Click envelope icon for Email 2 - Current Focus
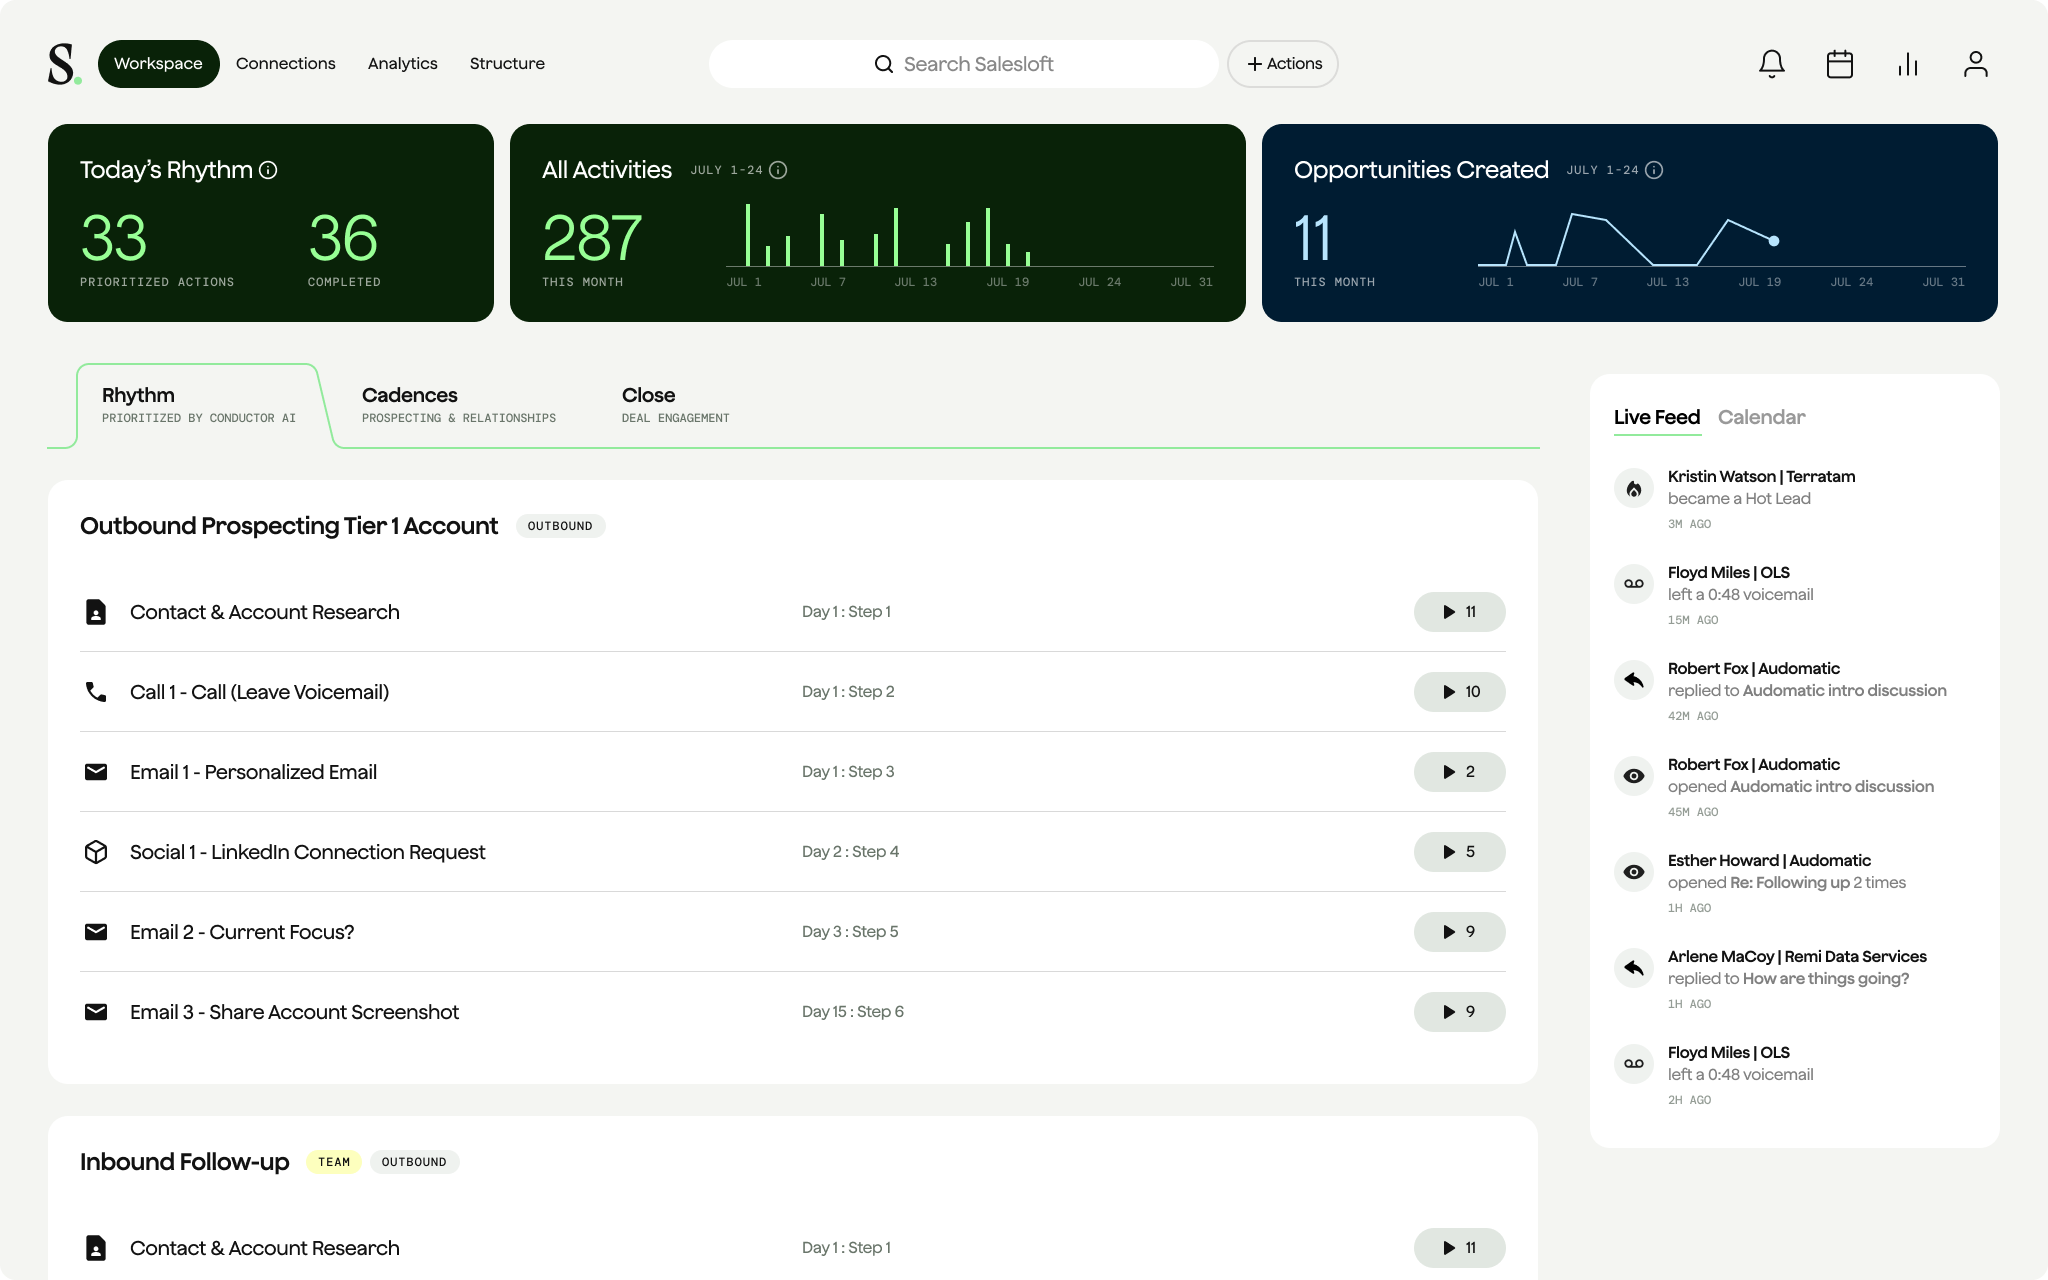The image size is (2048, 1280). tap(96, 932)
